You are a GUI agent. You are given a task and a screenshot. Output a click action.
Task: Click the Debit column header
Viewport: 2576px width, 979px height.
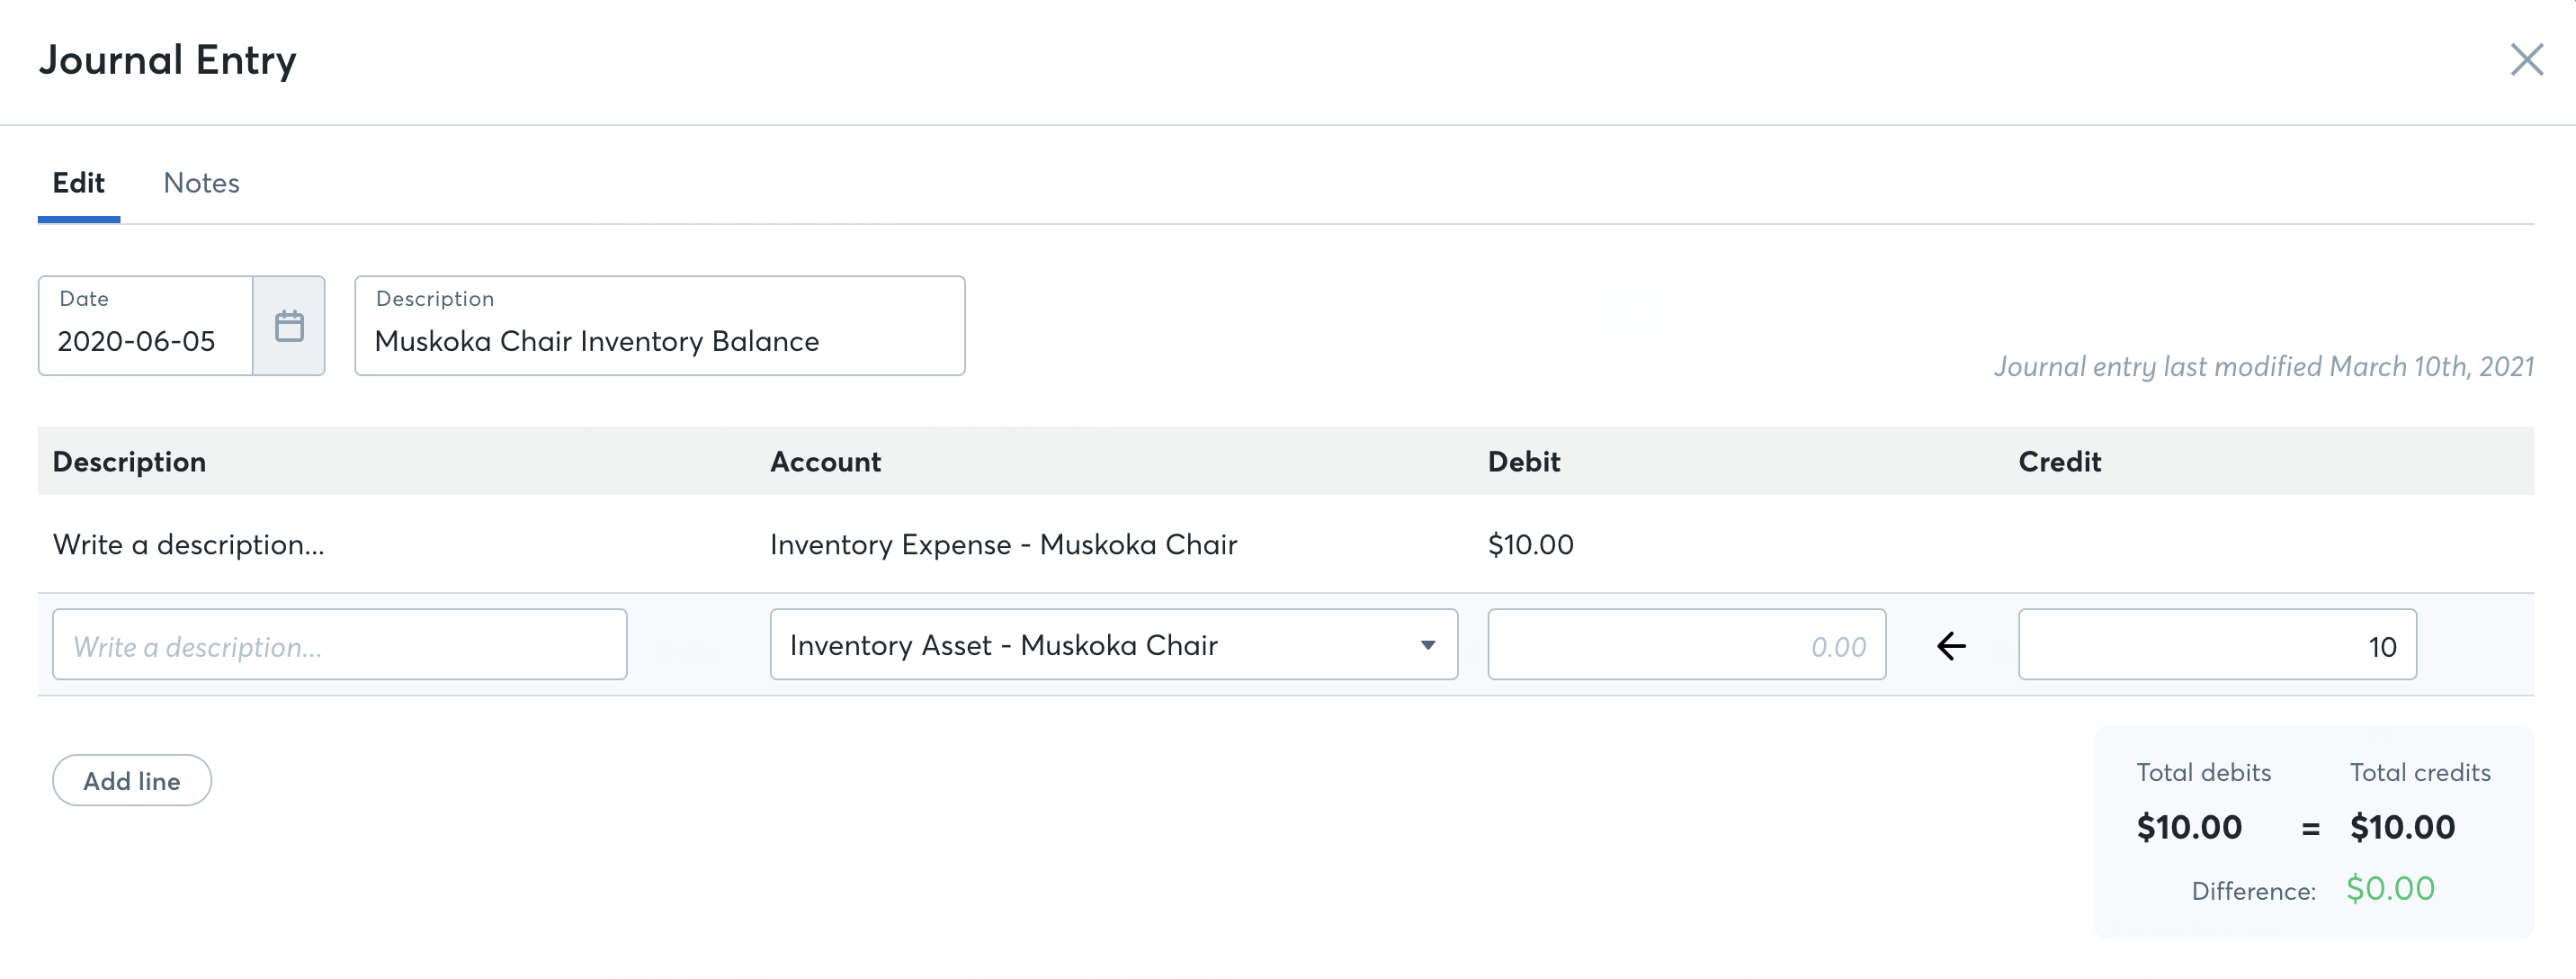click(1523, 462)
